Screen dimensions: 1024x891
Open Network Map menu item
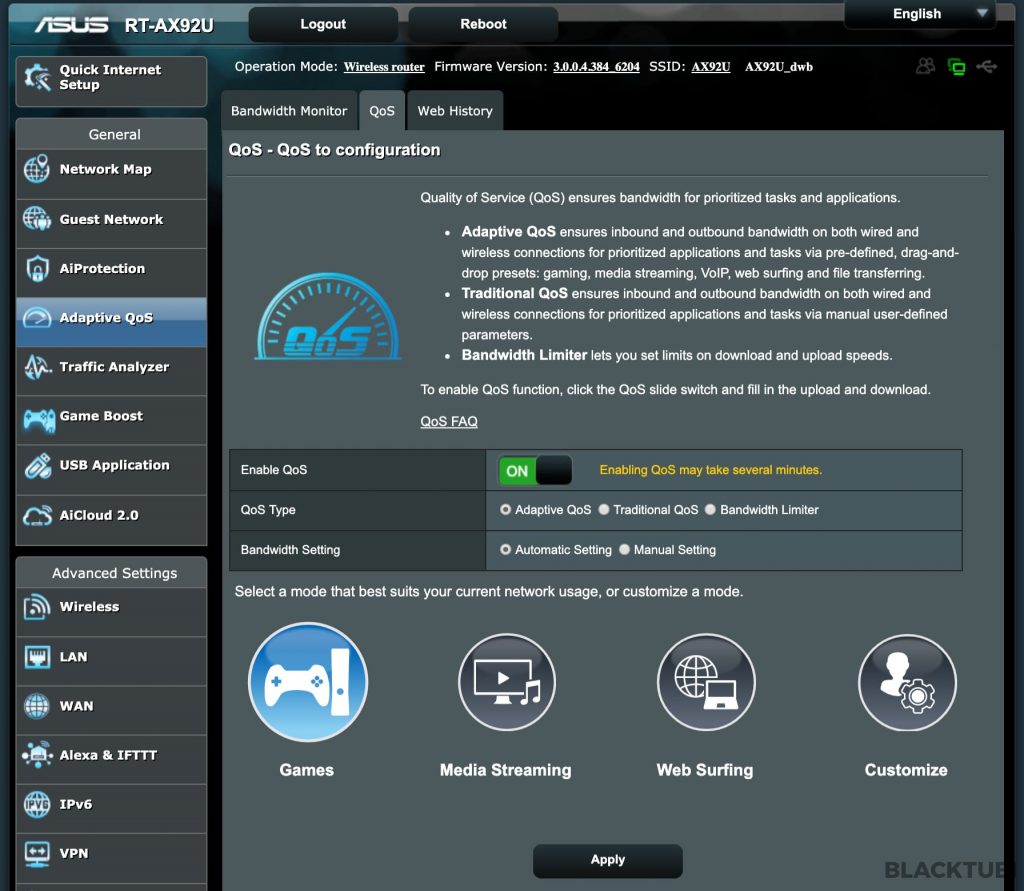(111, 174)
